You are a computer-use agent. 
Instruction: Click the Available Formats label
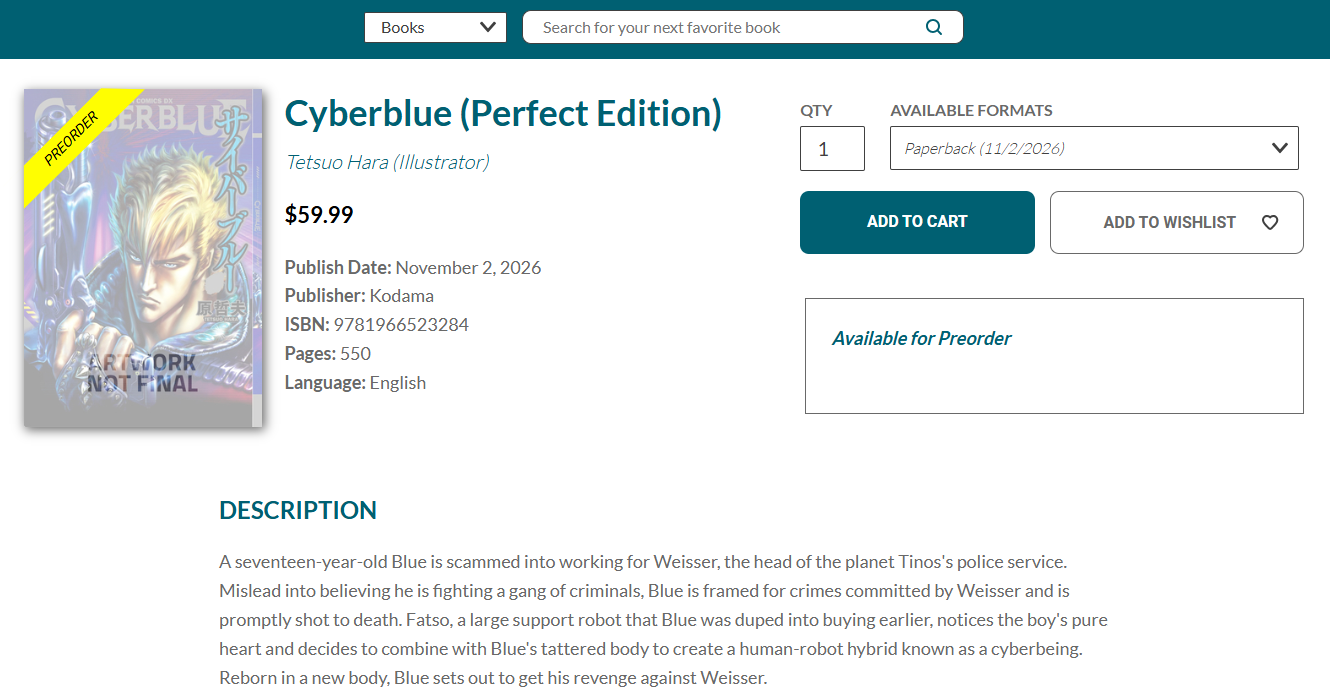[x=971, y=110]
